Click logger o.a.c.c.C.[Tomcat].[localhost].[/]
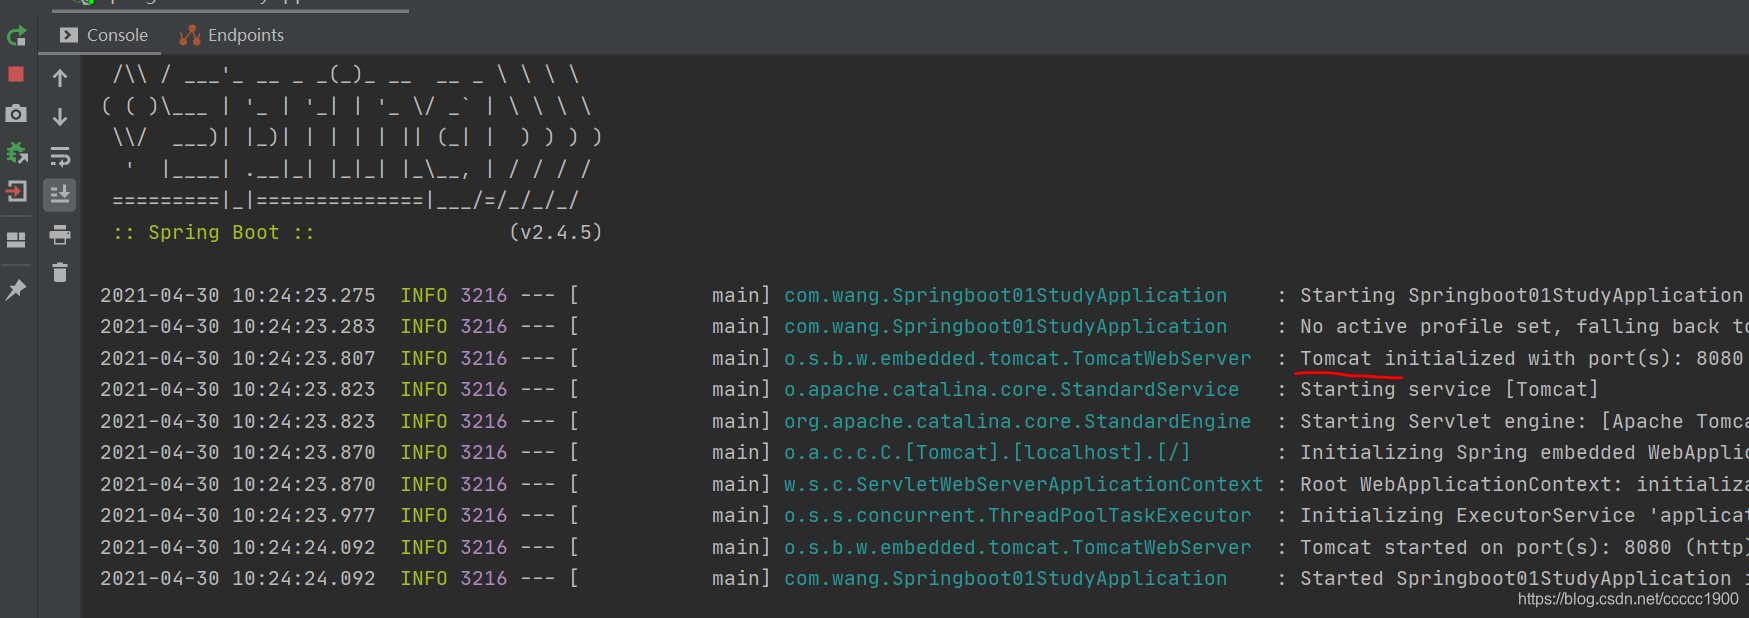This screenshot has width=1749, height=618. [x=987, y=453]
